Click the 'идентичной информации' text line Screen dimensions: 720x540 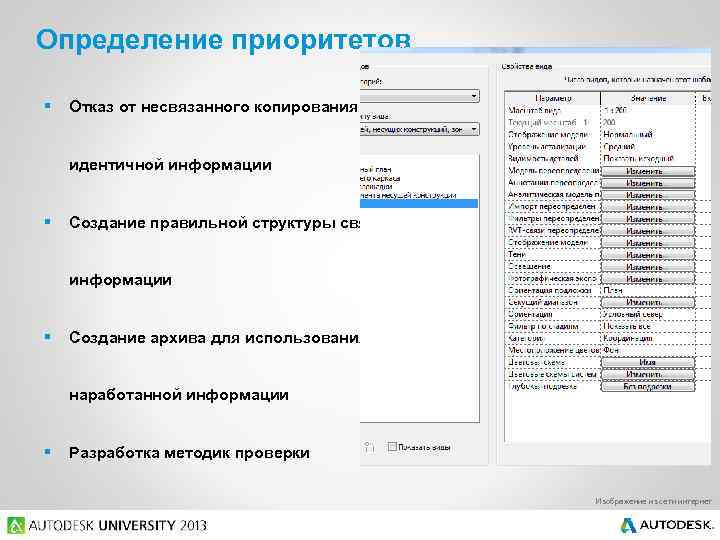170,164
